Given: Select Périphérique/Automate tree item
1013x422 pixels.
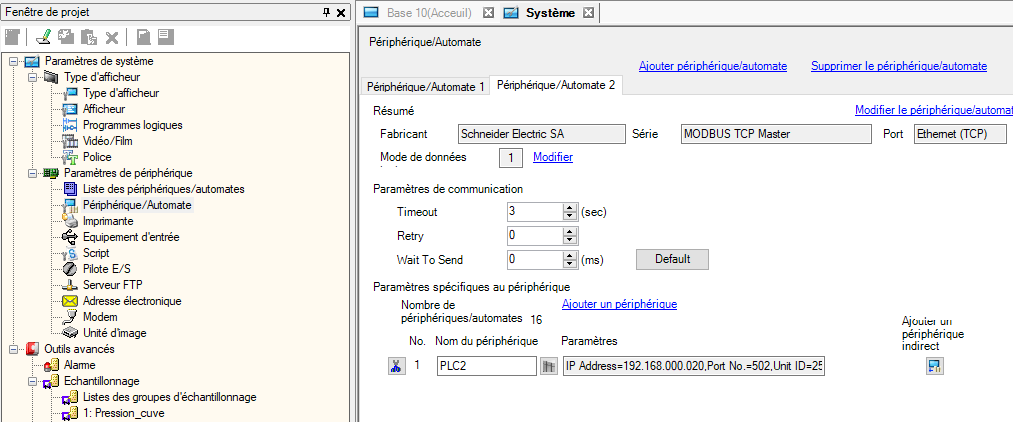Looking at the screenshot, I should 138,206.
